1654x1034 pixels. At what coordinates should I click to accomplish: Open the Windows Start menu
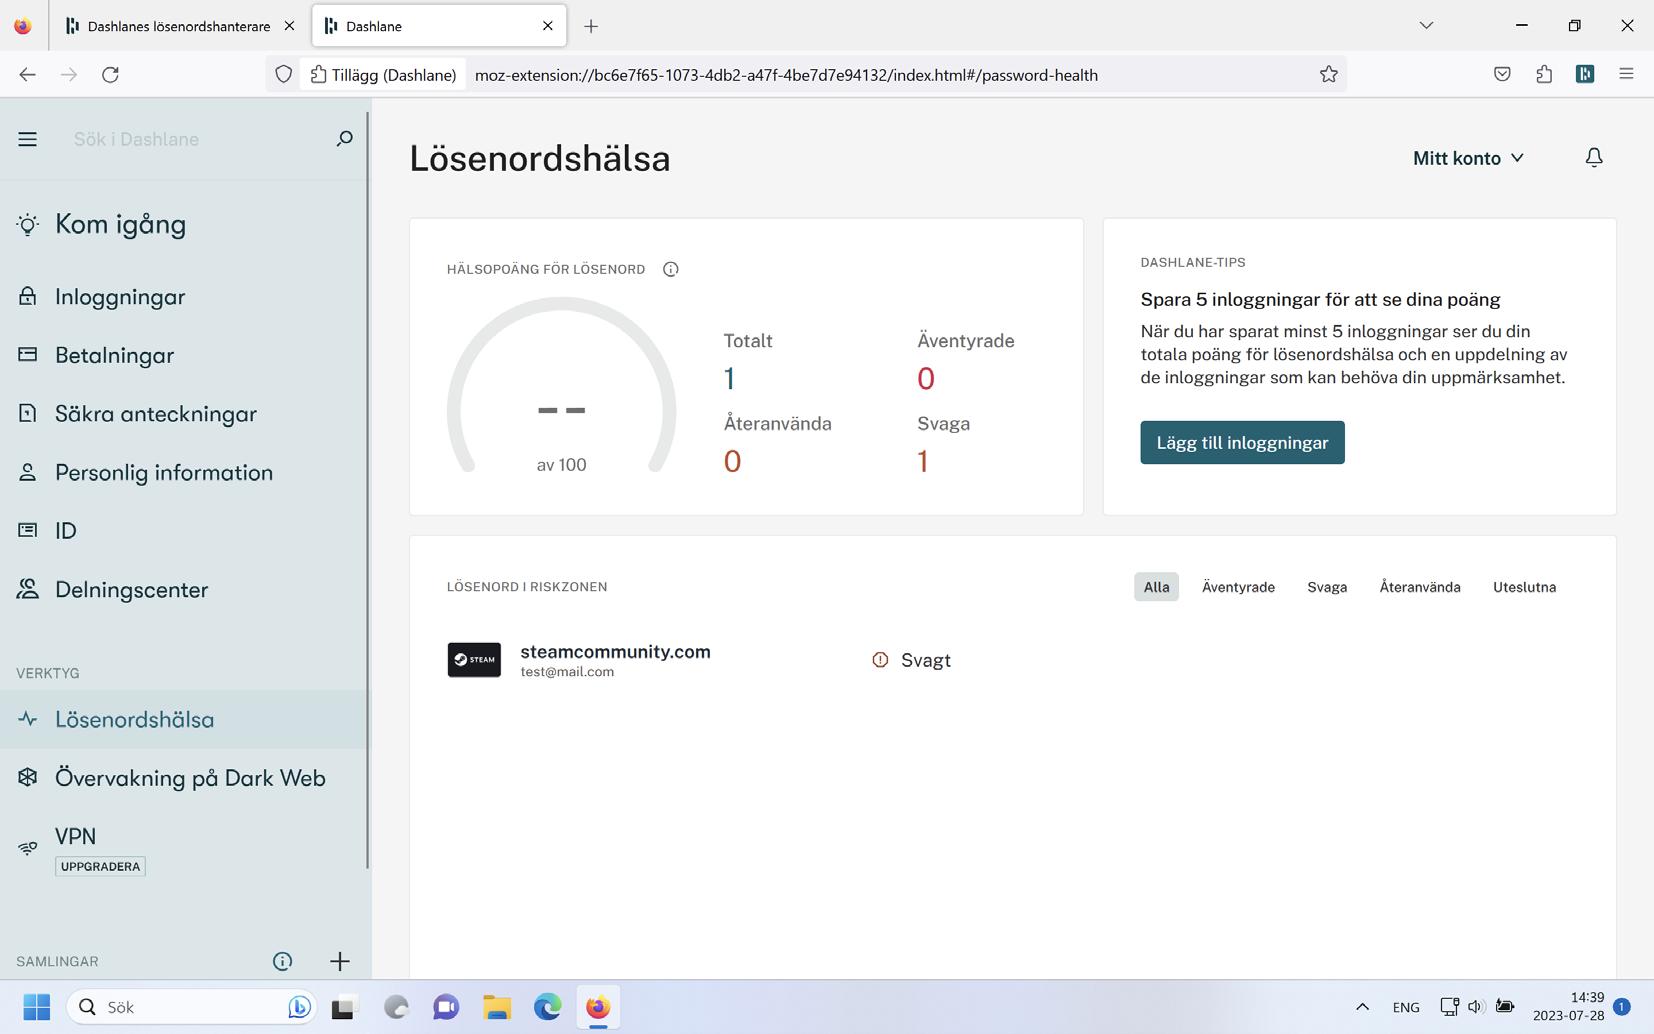point(37,1007)
